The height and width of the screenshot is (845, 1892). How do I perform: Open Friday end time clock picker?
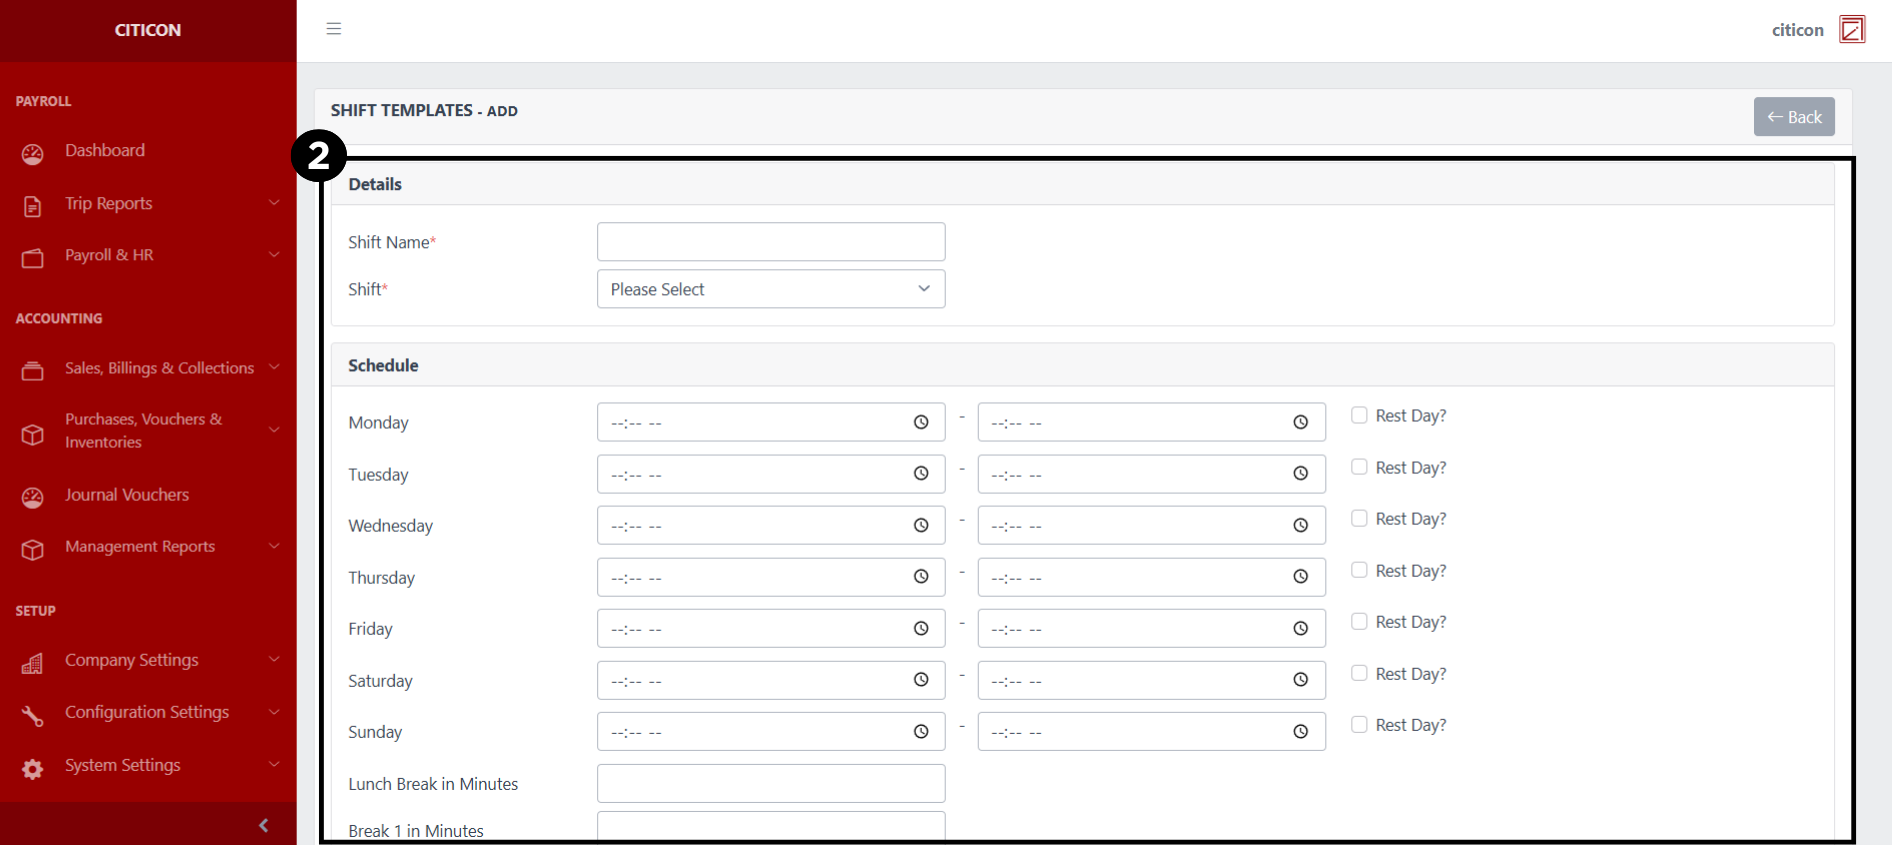[x=1300, y=628]
